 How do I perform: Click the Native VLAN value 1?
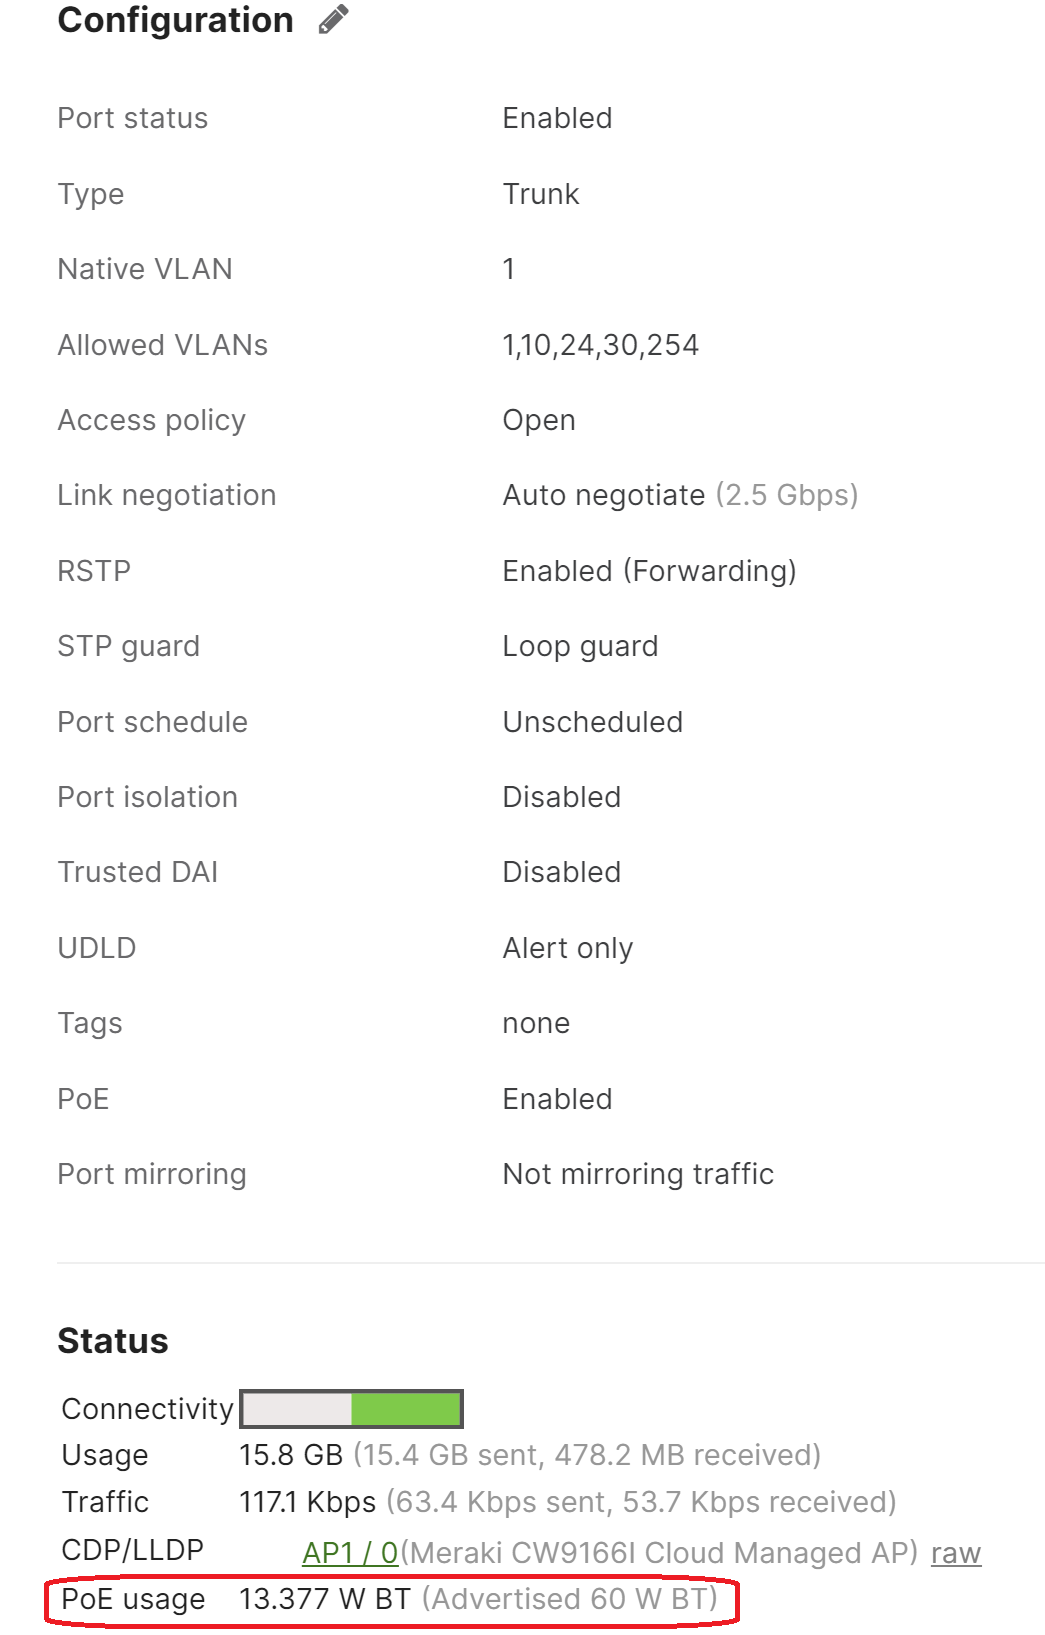[508, 268]
